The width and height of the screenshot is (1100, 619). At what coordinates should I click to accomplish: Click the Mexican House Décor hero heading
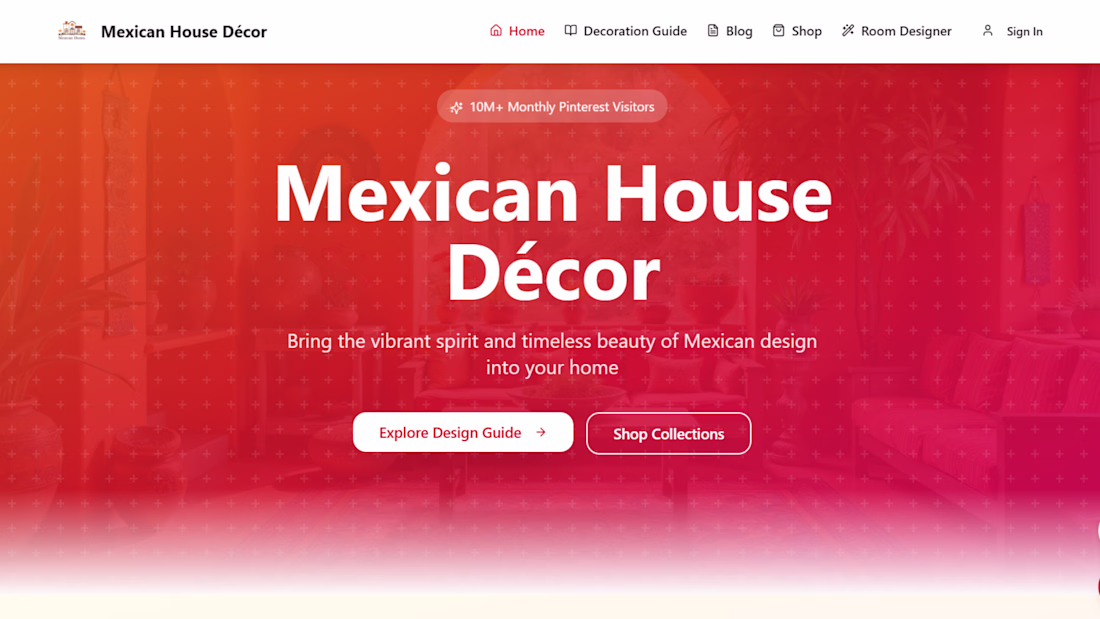pyautogui.click(x=552, y=232)
